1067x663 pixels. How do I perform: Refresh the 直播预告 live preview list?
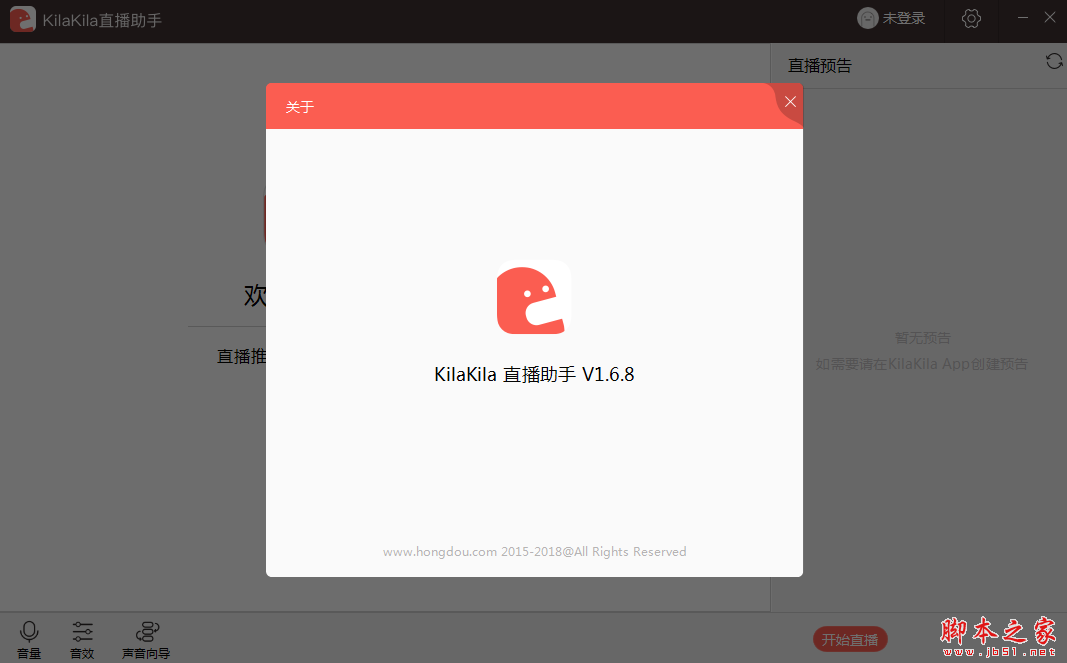pos(1054,61)
